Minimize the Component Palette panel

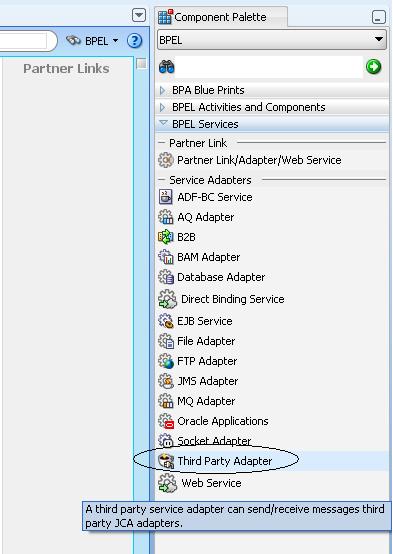tap(379, 17)
